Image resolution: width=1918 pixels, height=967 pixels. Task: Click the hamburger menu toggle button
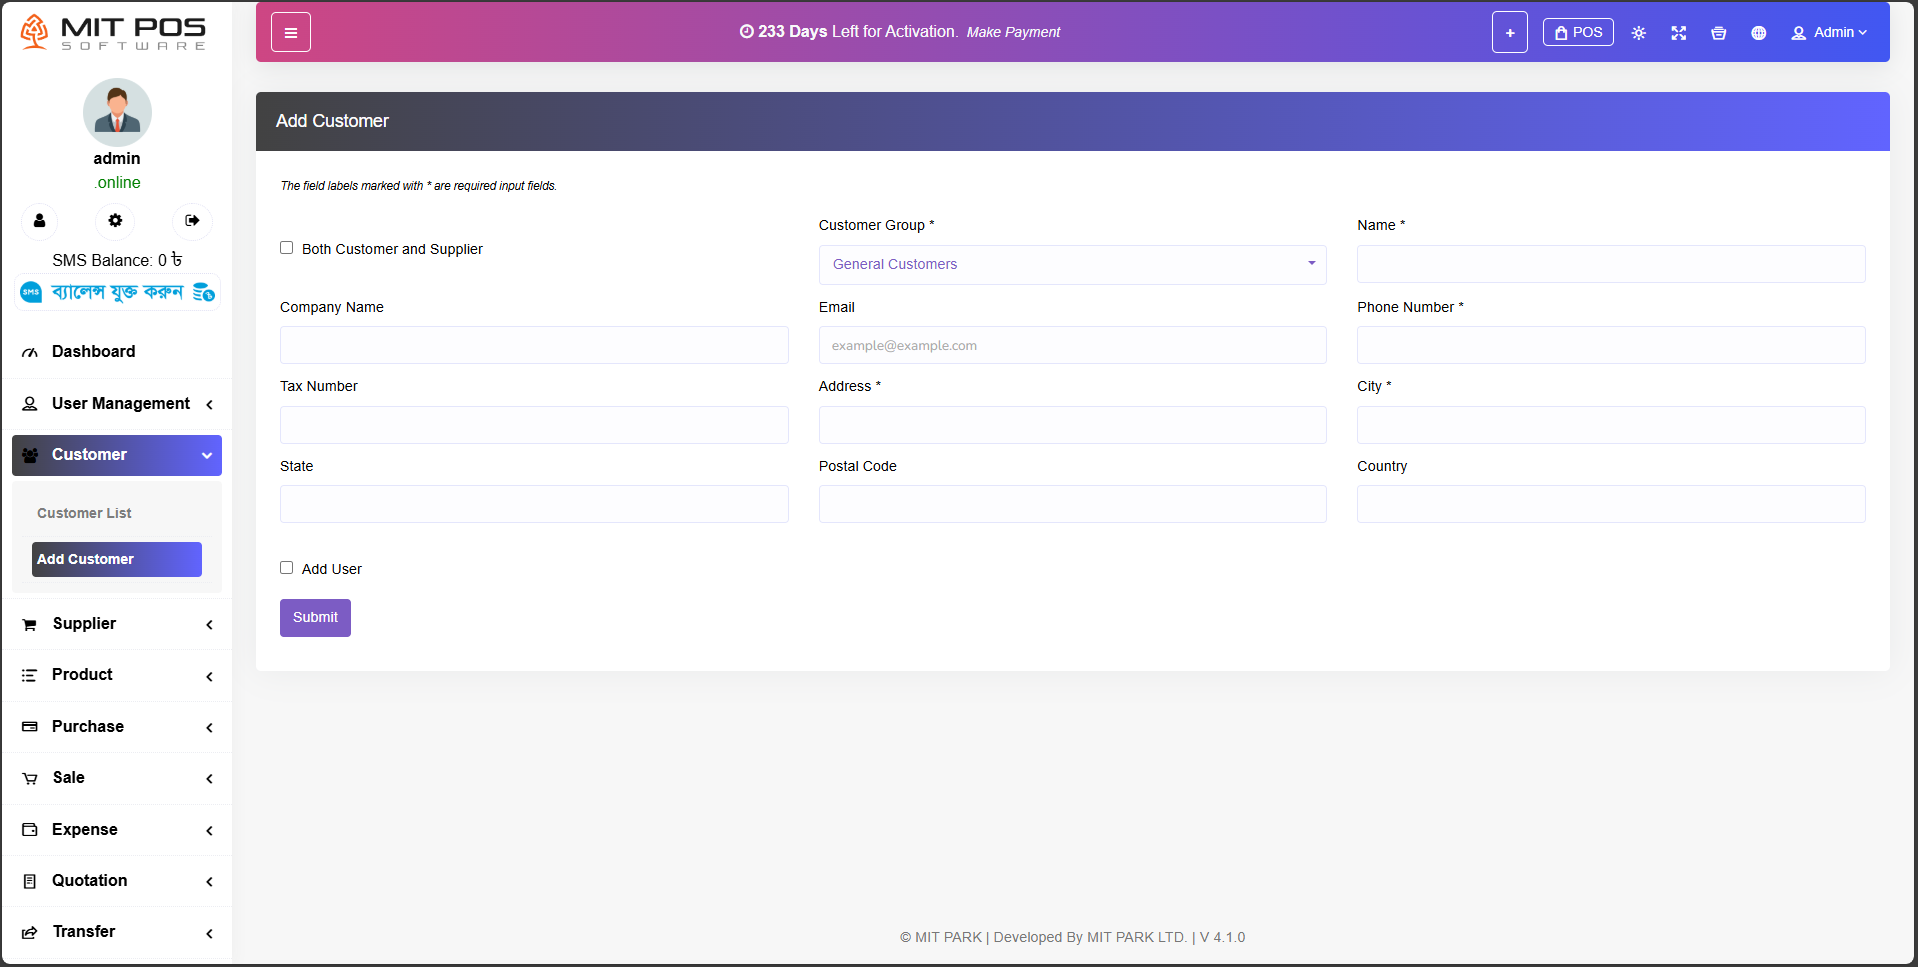click(x=290, y=33)
